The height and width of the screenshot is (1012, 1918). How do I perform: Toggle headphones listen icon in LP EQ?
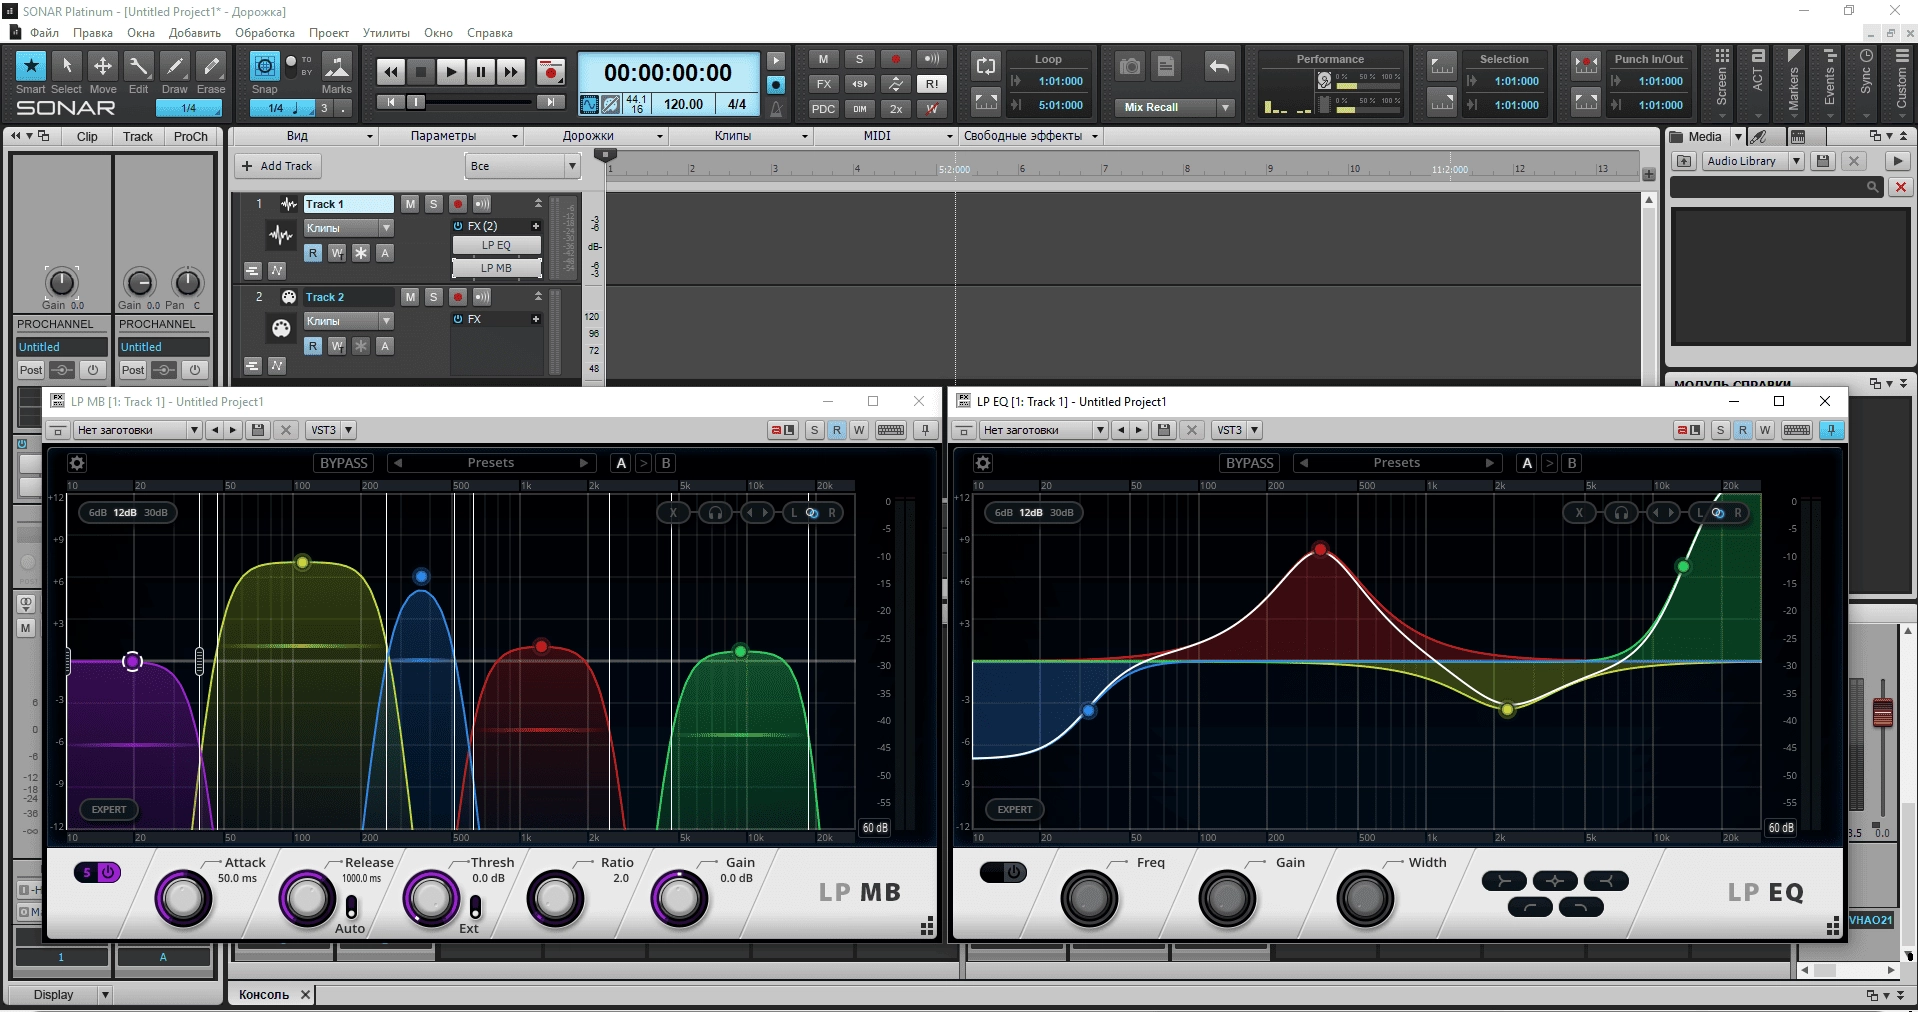pos(1621,513)
